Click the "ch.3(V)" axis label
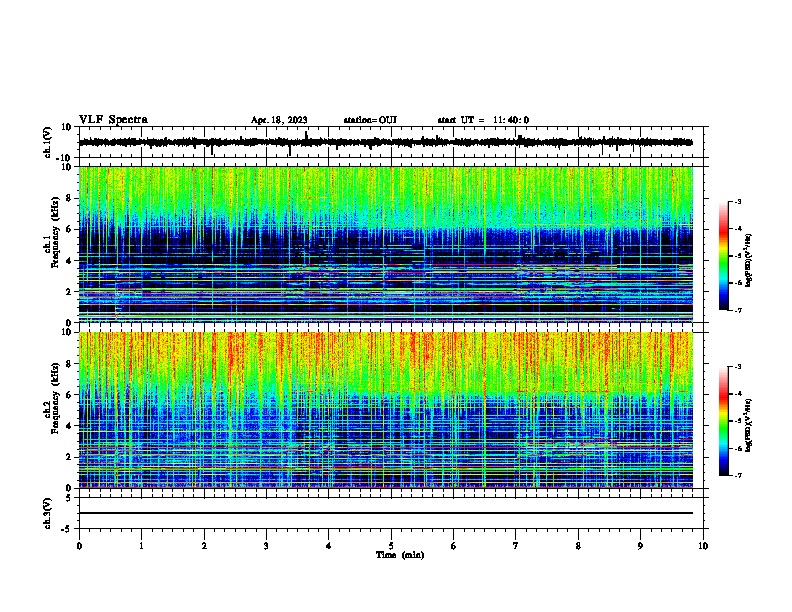 48,513
